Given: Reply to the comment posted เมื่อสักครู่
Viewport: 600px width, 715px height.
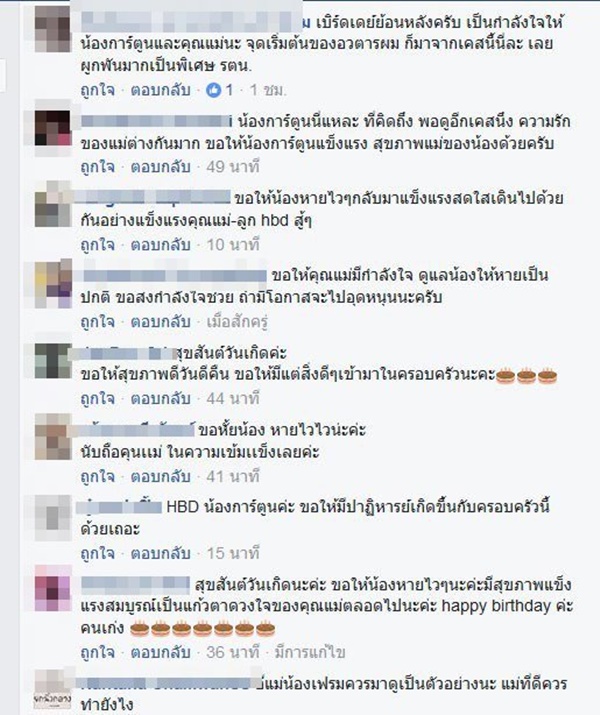Looking at the screenshot, I should [x=160, y=322].
